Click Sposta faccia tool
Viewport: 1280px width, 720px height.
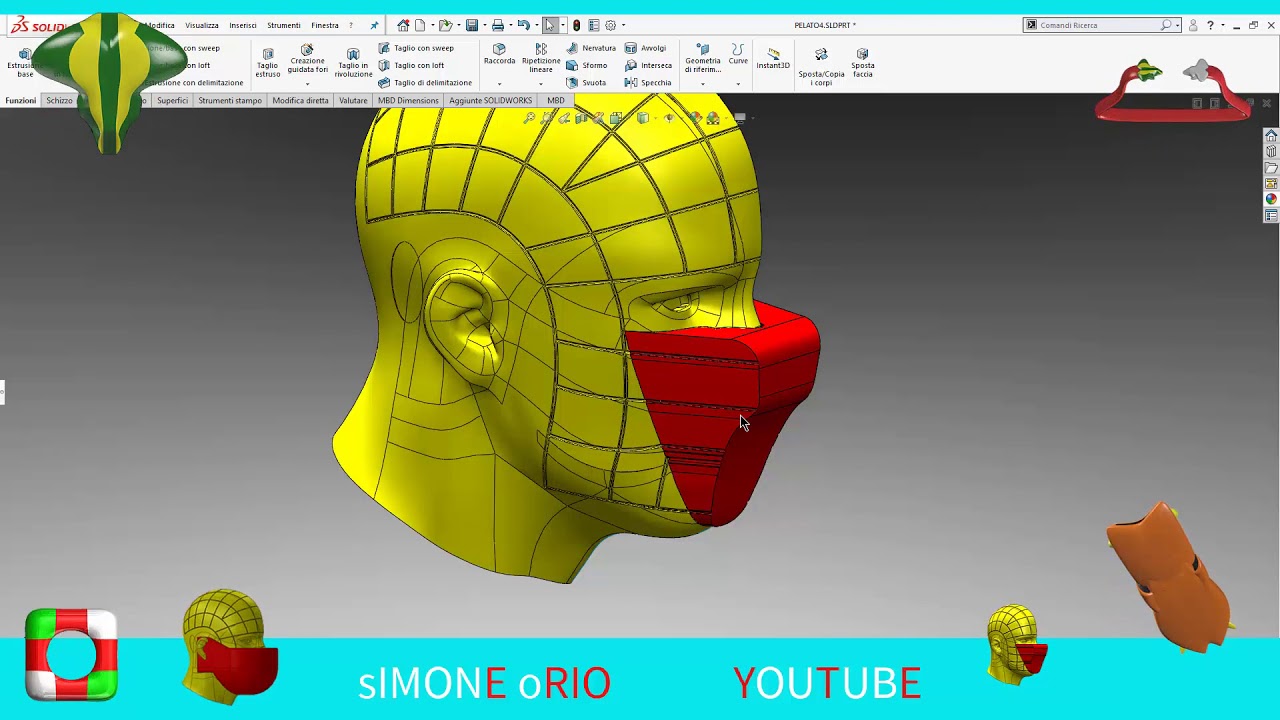[x=863, y=63]
